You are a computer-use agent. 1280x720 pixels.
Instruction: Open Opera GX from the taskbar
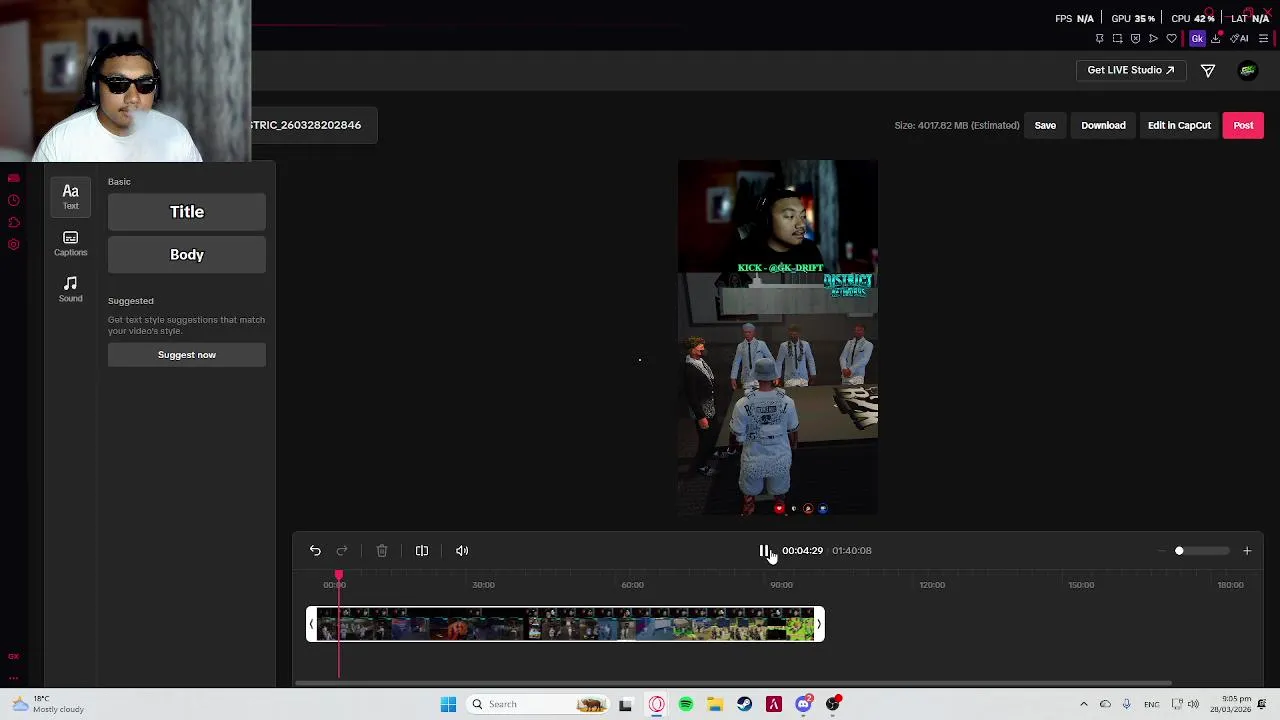(656, 704)
